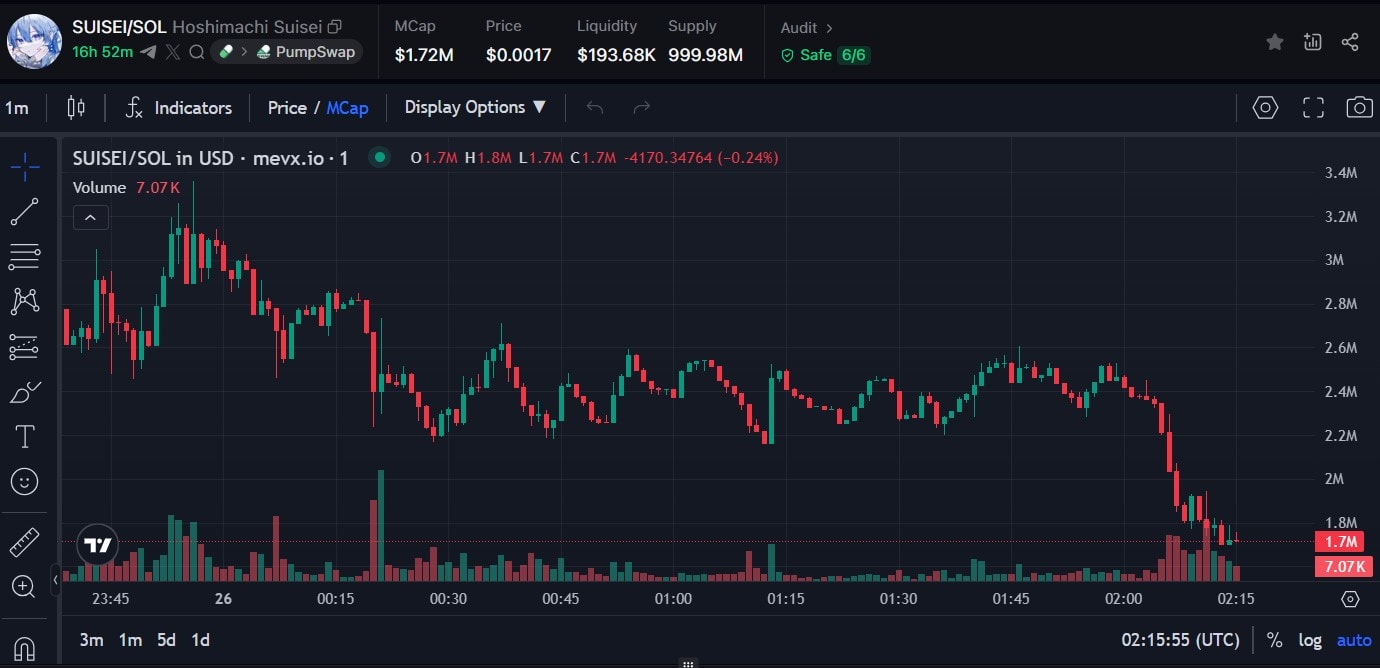
Task: Select the crosshair cursor tool
Action: click(24, 167)
